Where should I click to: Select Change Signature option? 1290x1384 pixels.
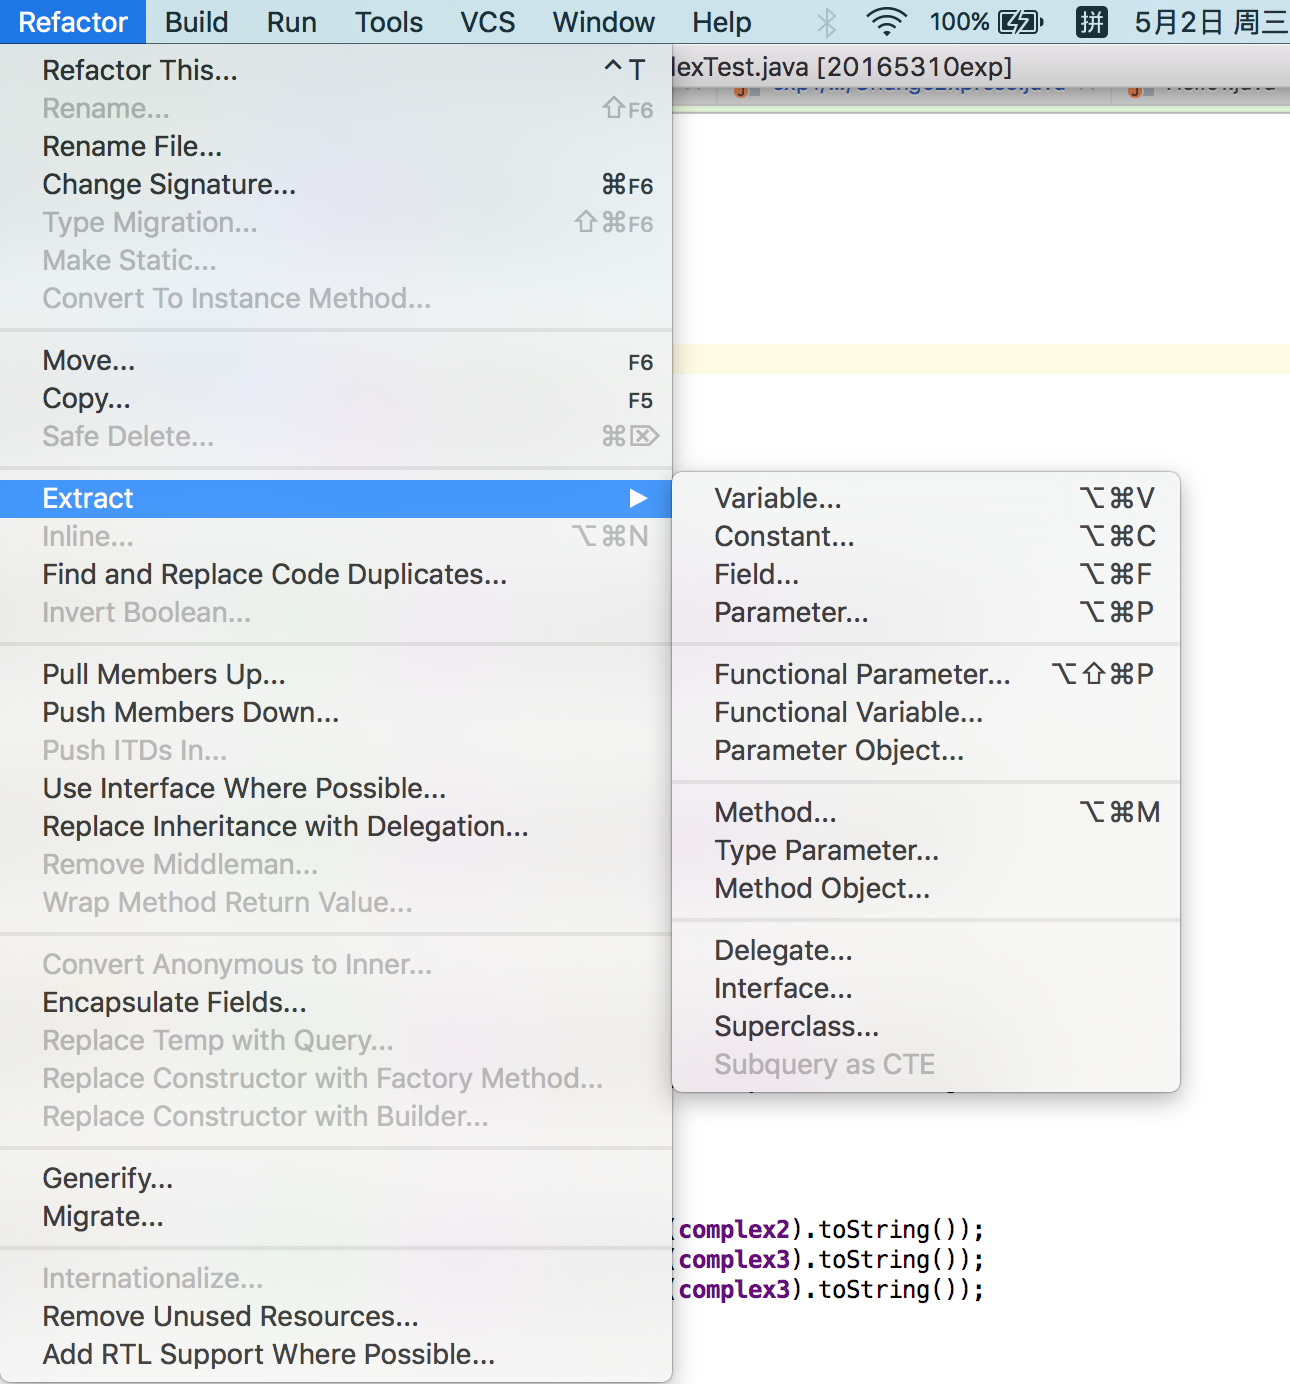(x=169, y=184)
